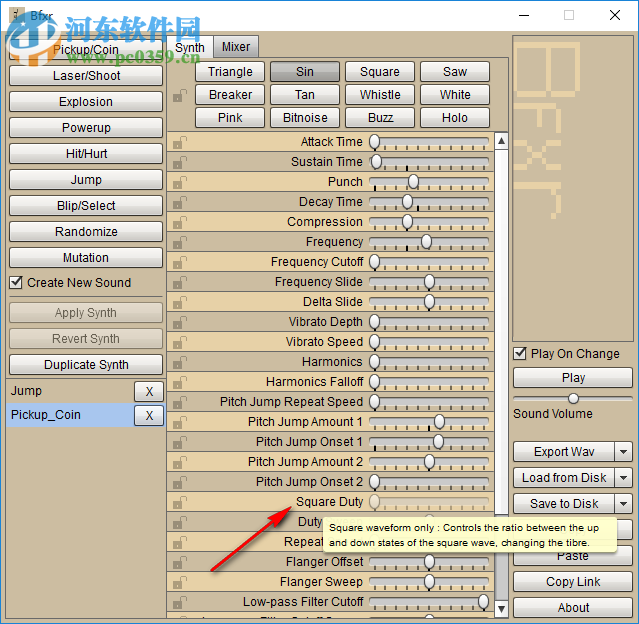639x624 pixels.
Task: Open the Load from Disk dropdown arrow
Action: pos(623,478)
